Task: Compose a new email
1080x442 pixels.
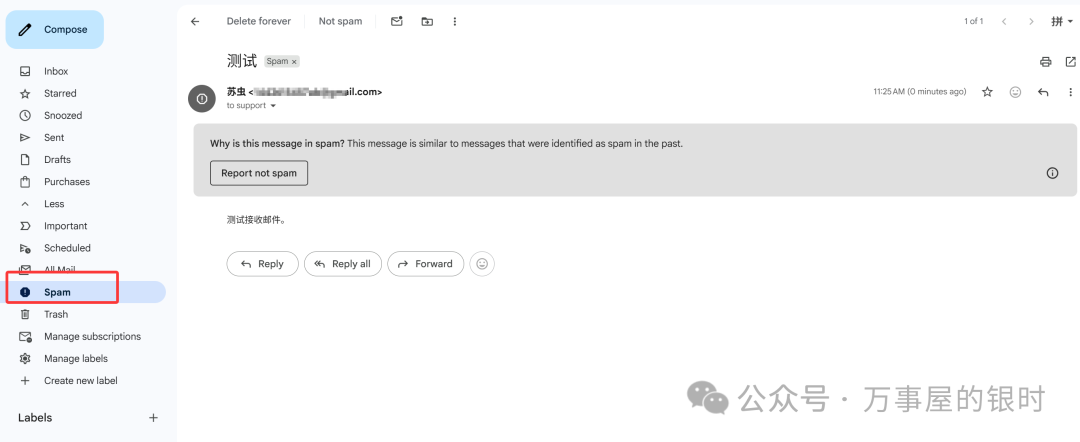Action: coord(55,30)
